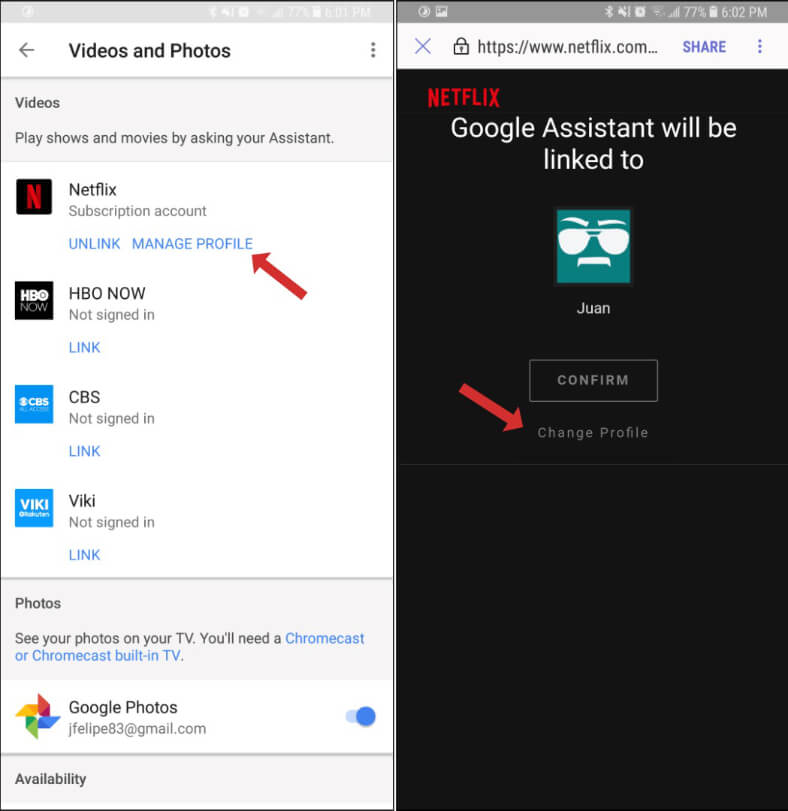Tap the Google Photos title text
Screen dimensions: 788x811
[x=123, y=707]
